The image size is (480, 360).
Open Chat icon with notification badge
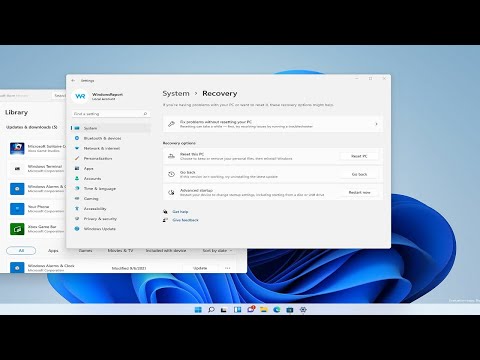[x=251, y=309]
